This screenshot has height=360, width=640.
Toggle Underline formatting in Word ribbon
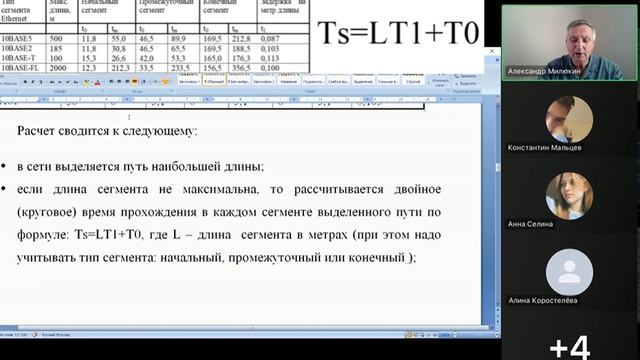coord(41,82)
